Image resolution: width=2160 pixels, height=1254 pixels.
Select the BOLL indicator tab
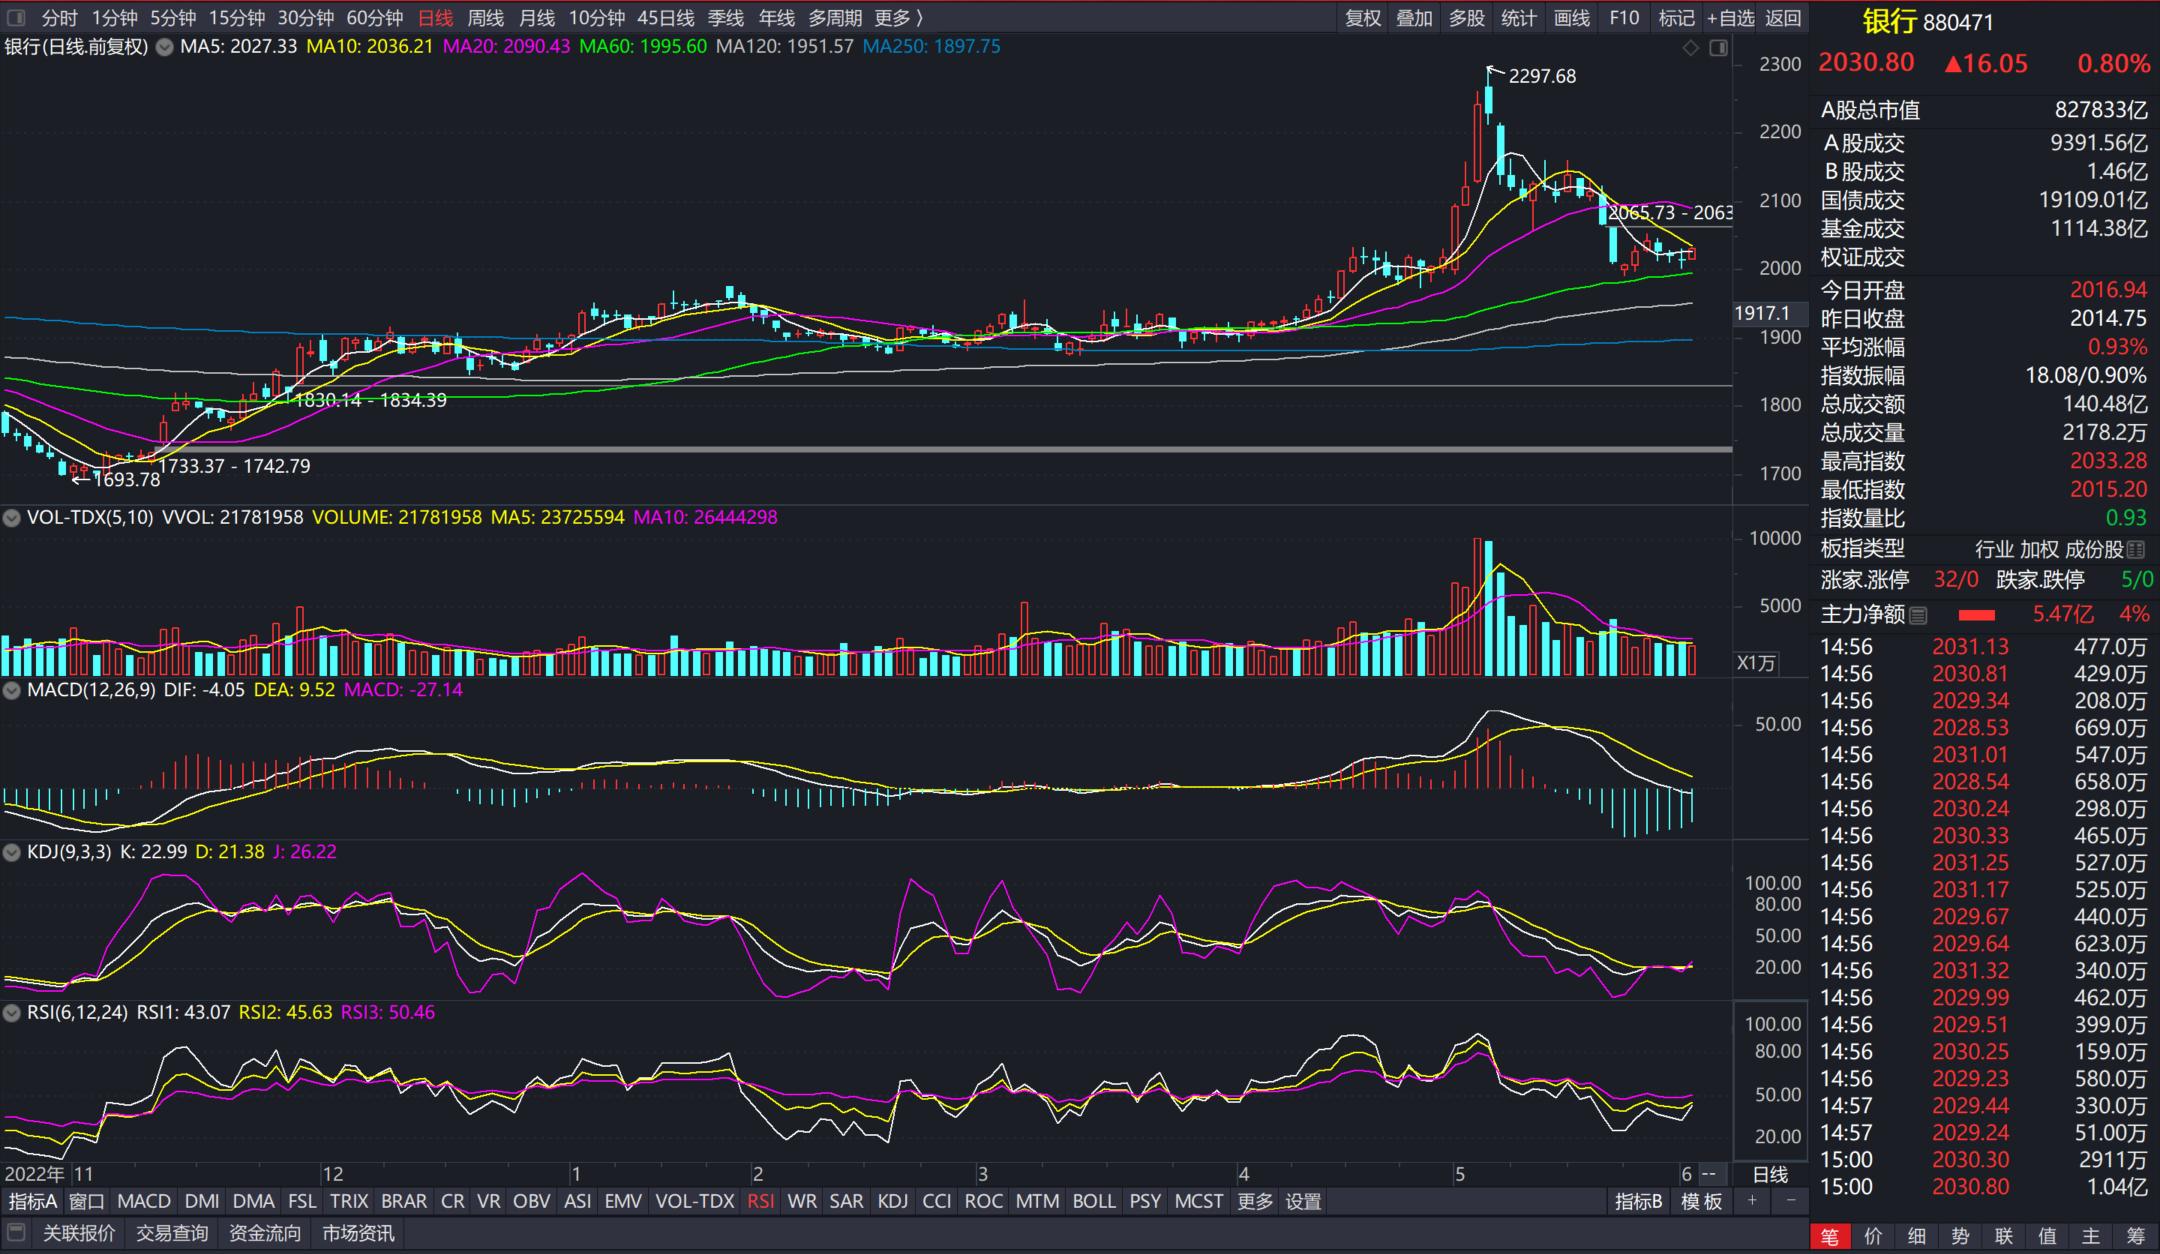click(1093, 1201)
